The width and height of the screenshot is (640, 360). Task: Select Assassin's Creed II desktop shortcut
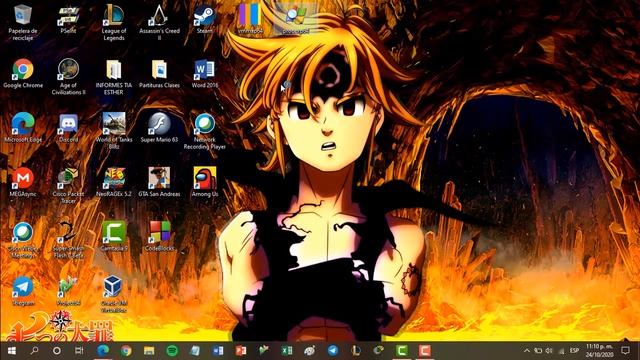(159, 22)
